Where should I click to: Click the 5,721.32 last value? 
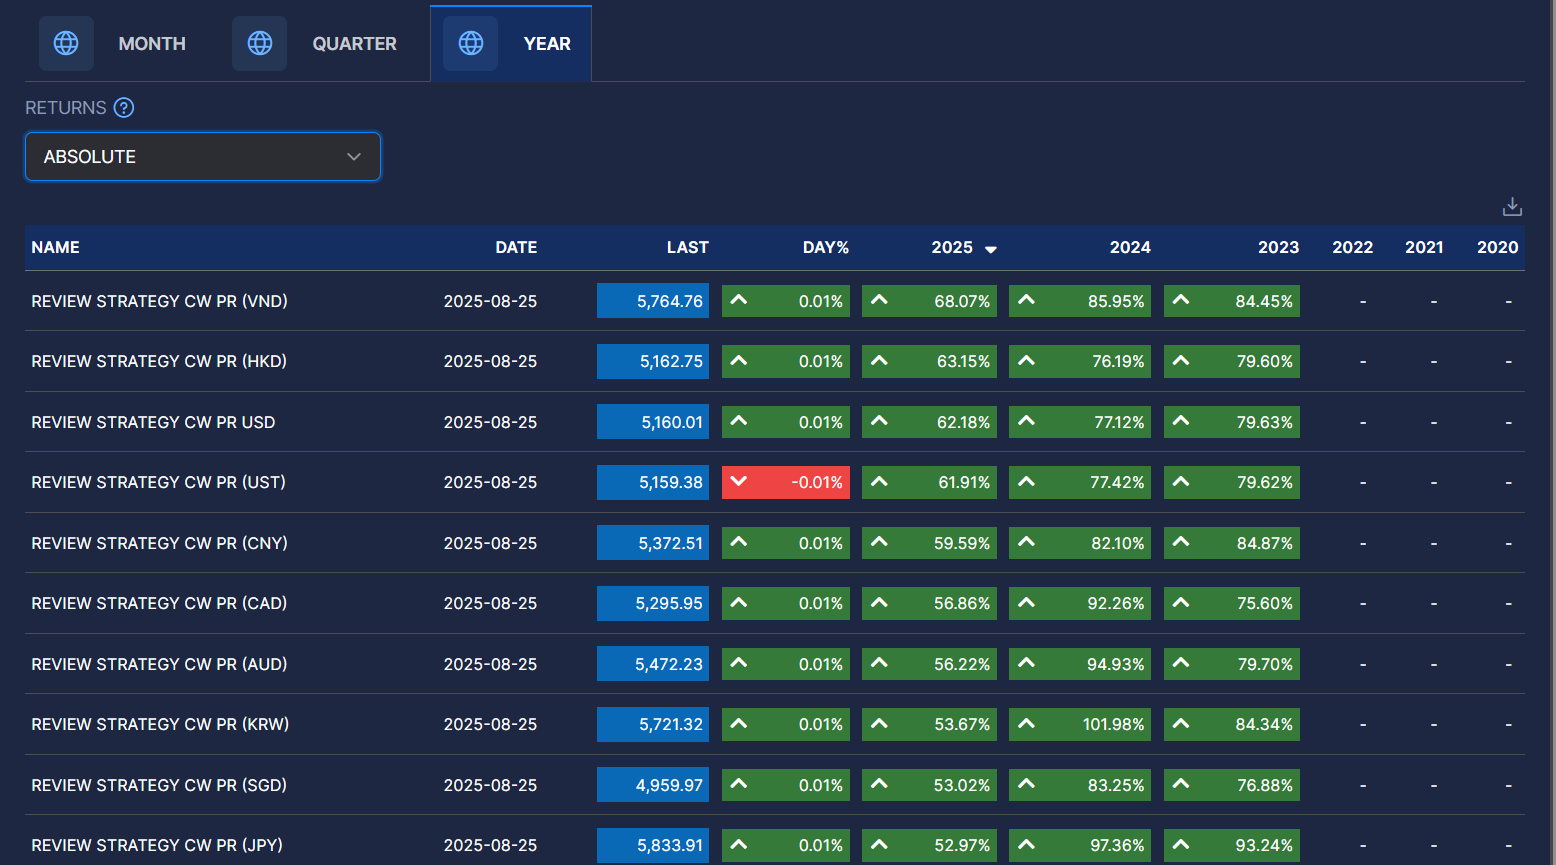point(653,724)
